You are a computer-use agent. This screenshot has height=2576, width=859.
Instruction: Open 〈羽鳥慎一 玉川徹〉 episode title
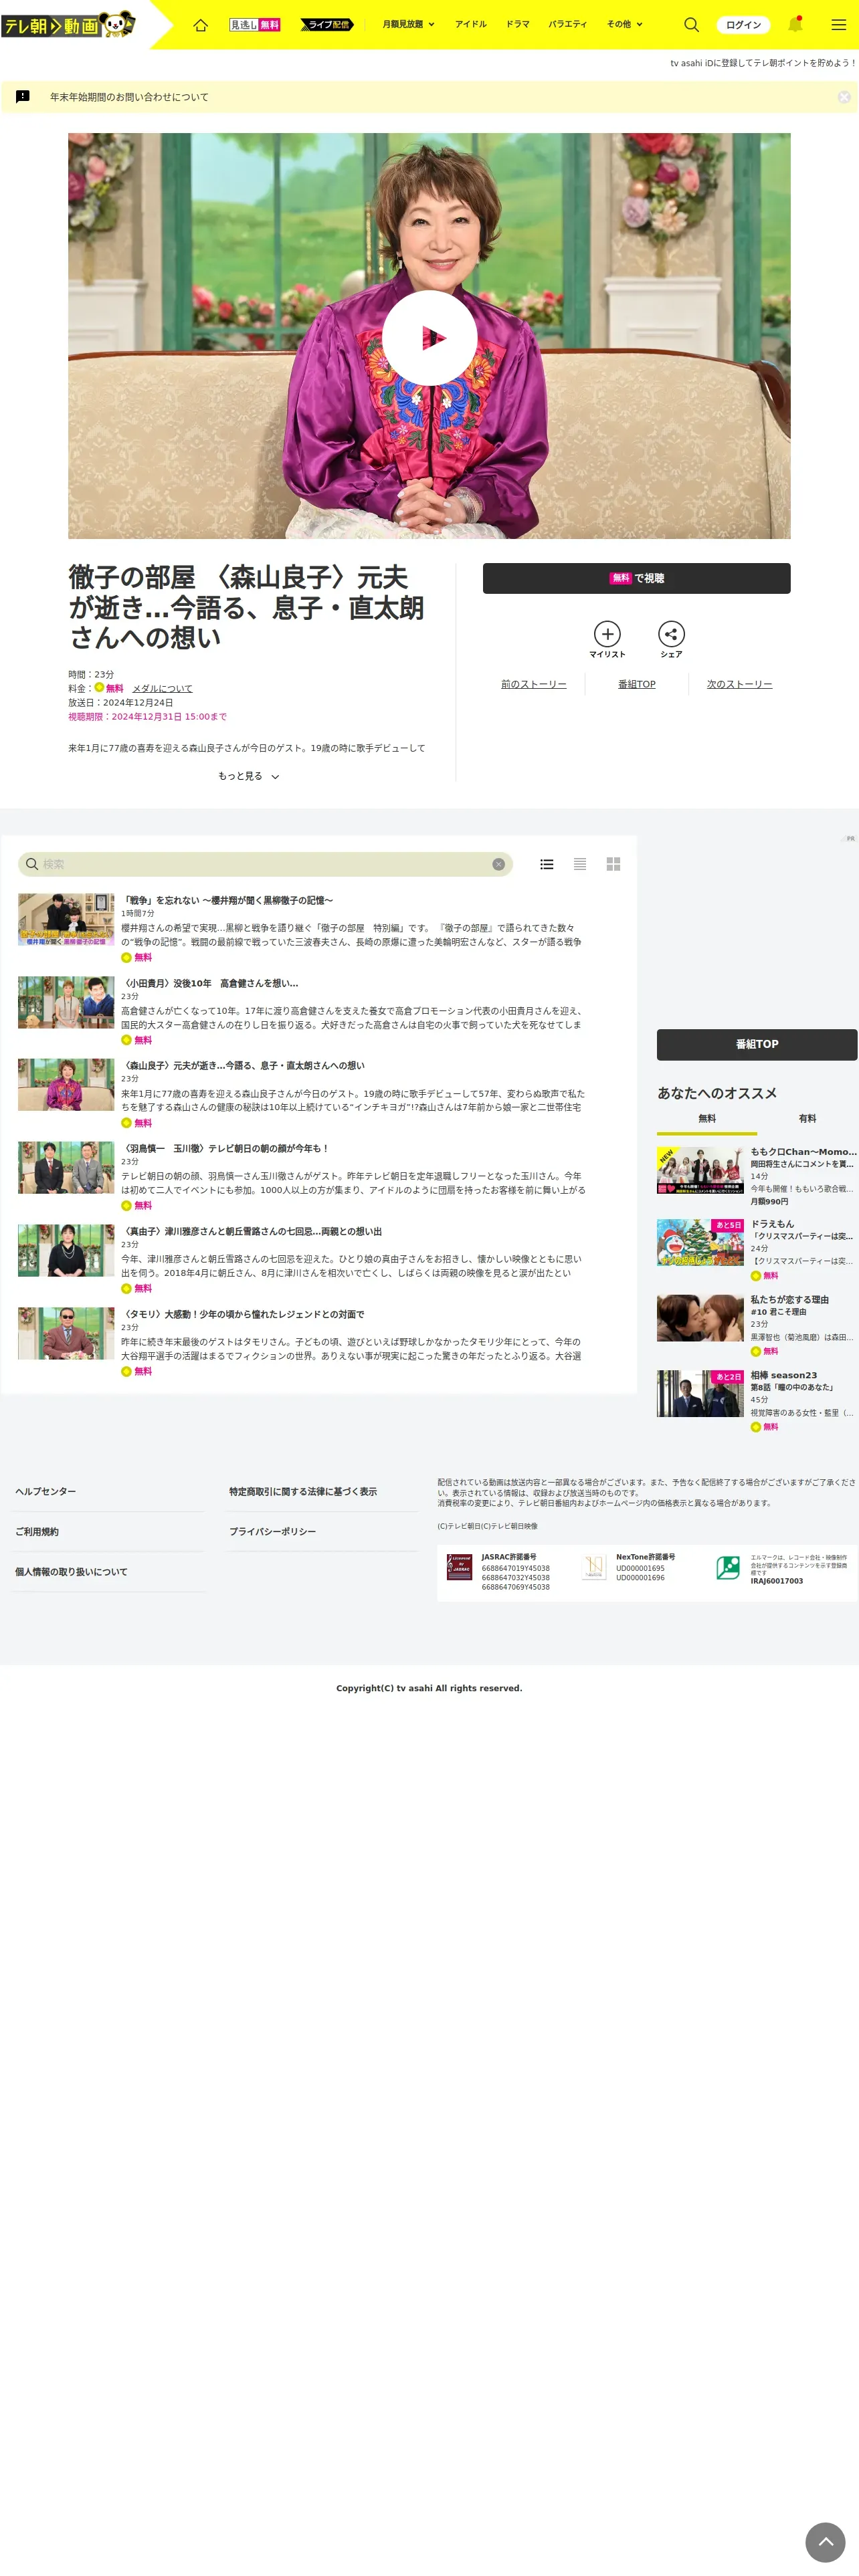225,1149
